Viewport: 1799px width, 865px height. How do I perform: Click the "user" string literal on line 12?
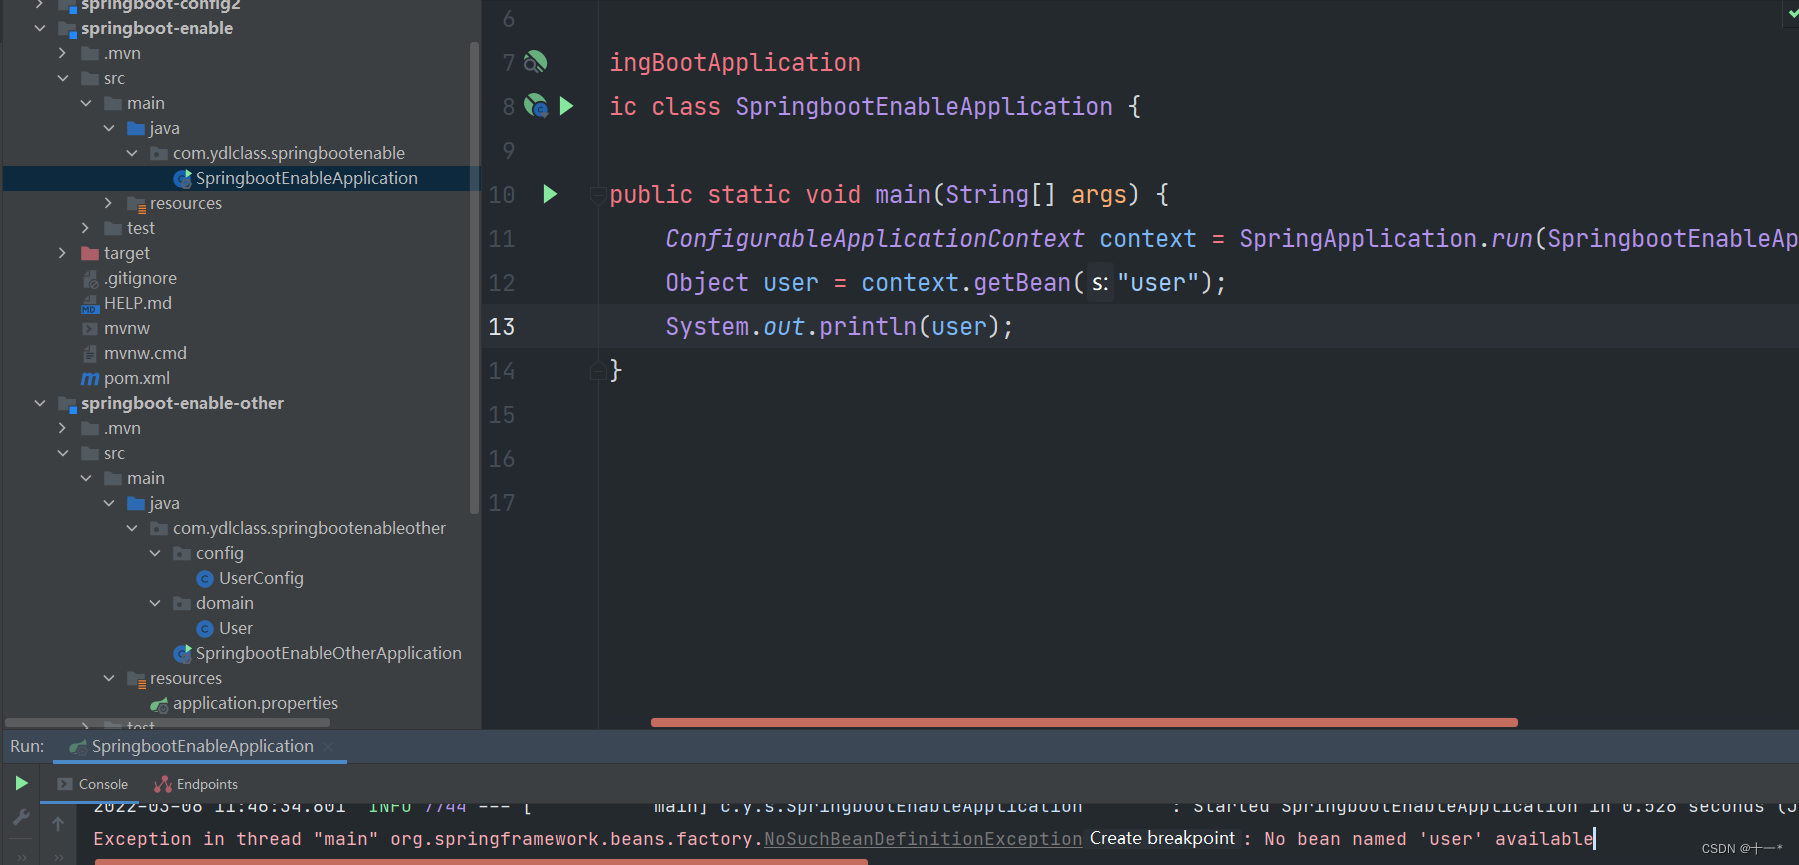tap(1158, 283)
